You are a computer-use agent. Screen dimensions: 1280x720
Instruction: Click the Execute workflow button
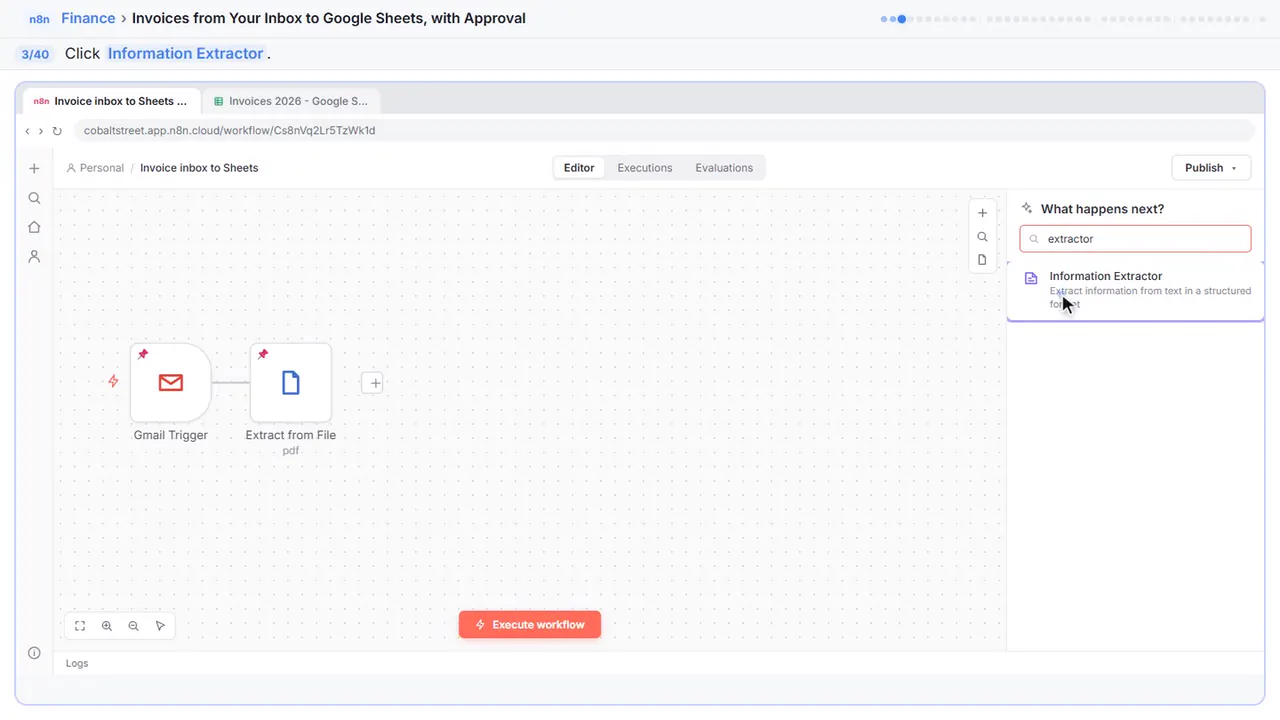click(530, 625)
